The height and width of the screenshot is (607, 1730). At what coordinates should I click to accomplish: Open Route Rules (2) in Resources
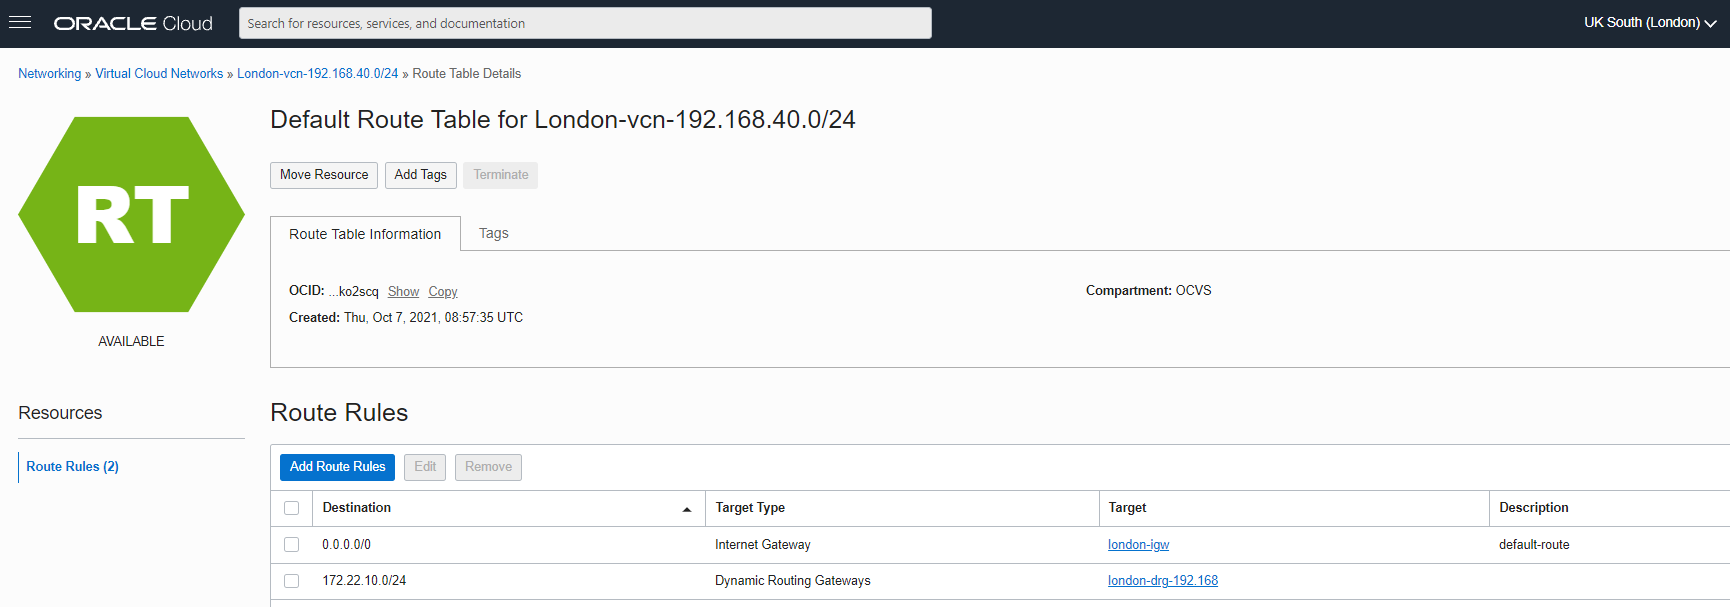[x=73, y=467]
